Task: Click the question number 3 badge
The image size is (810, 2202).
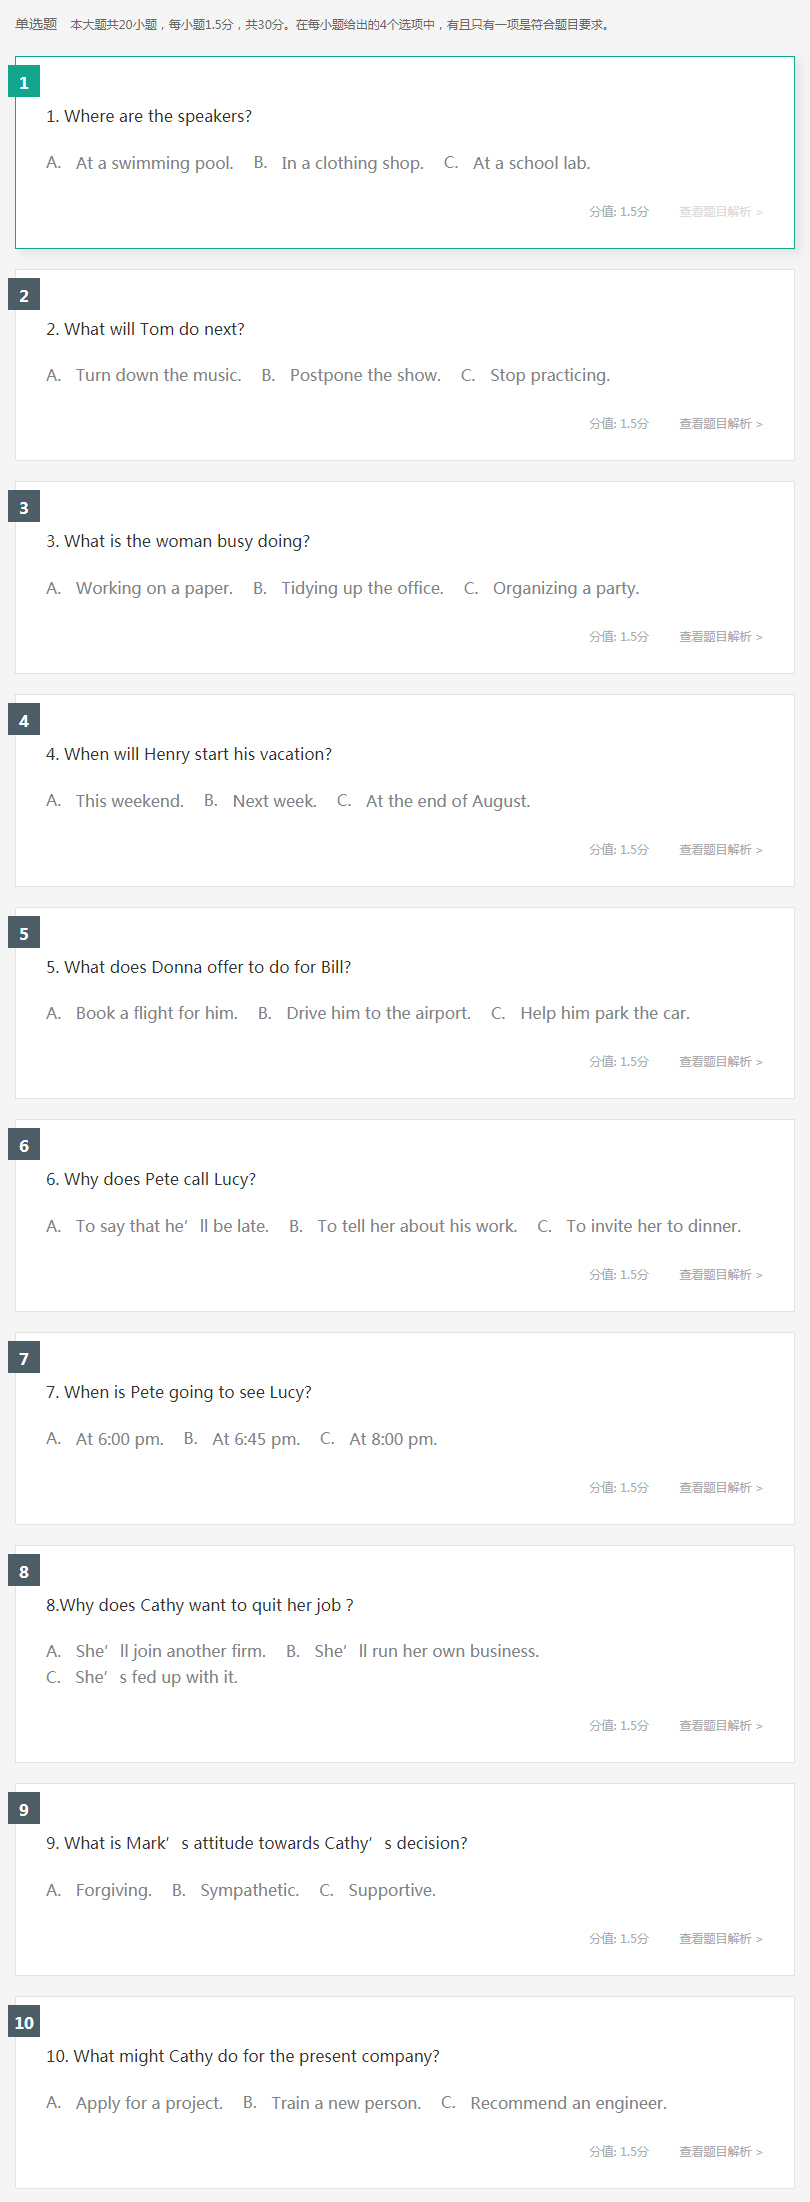Action: (x=24, y=507)
